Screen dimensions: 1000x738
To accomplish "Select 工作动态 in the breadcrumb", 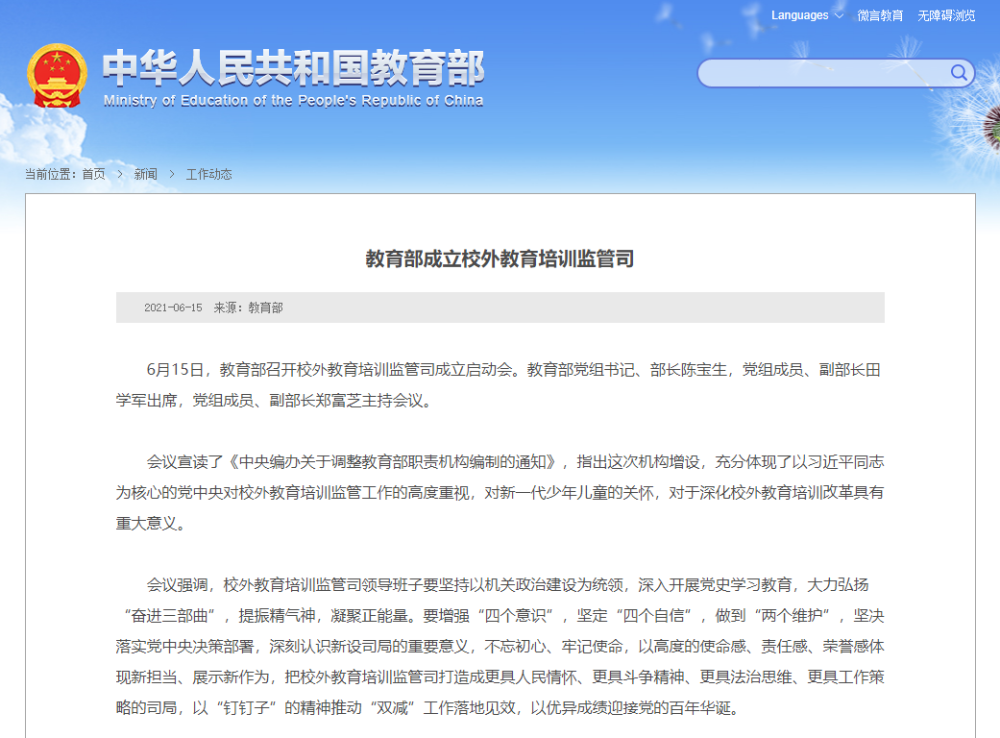I will click(209, 174).
